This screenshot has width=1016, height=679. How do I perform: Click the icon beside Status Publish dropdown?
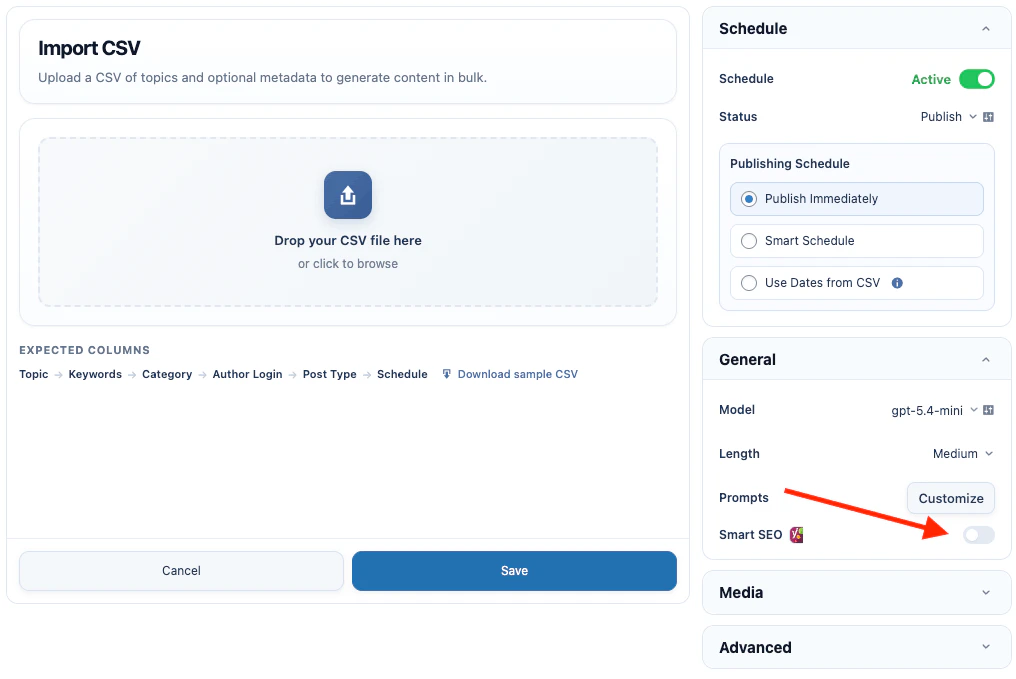pyautogui.click(x=988, y=117)
